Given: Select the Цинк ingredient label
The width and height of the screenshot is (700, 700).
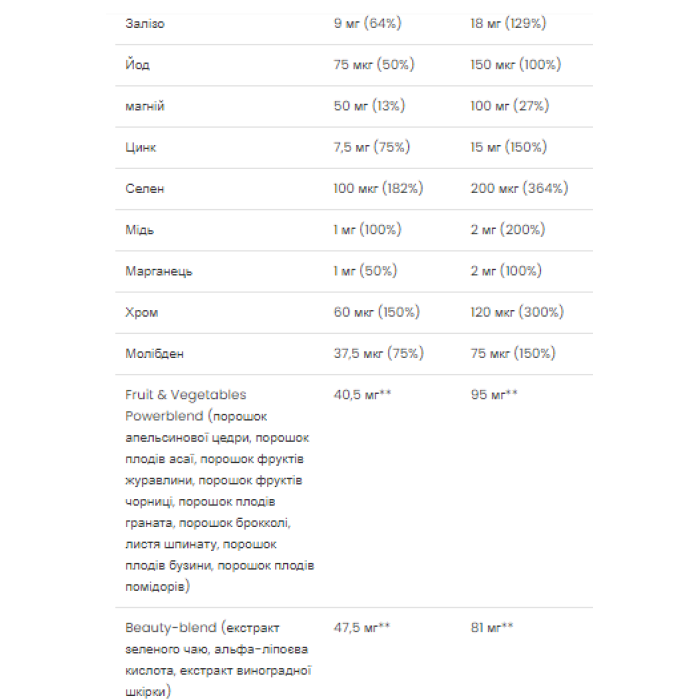Looking at the screenshot, I should click(x=141, y=147).
